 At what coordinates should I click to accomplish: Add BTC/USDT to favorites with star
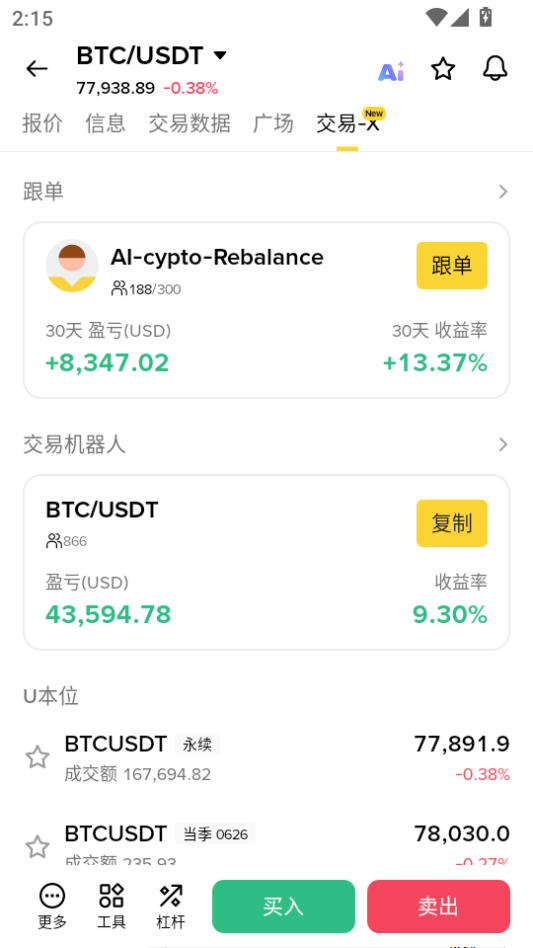[443, 69]
